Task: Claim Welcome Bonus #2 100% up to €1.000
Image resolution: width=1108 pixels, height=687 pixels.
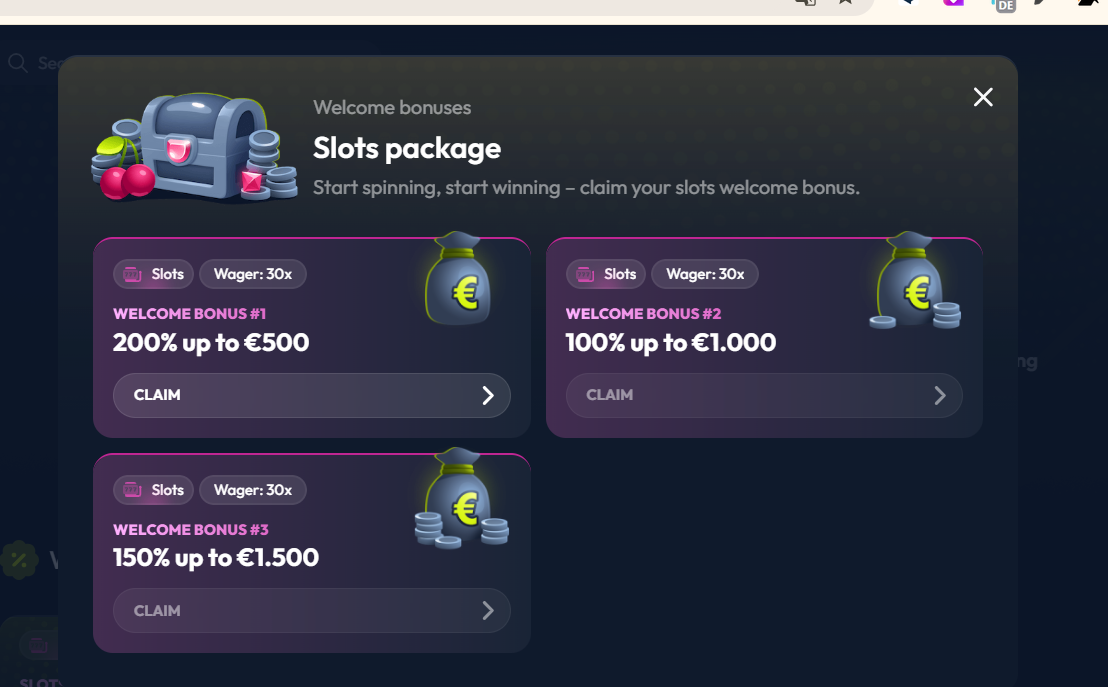Action: (764, 395)
